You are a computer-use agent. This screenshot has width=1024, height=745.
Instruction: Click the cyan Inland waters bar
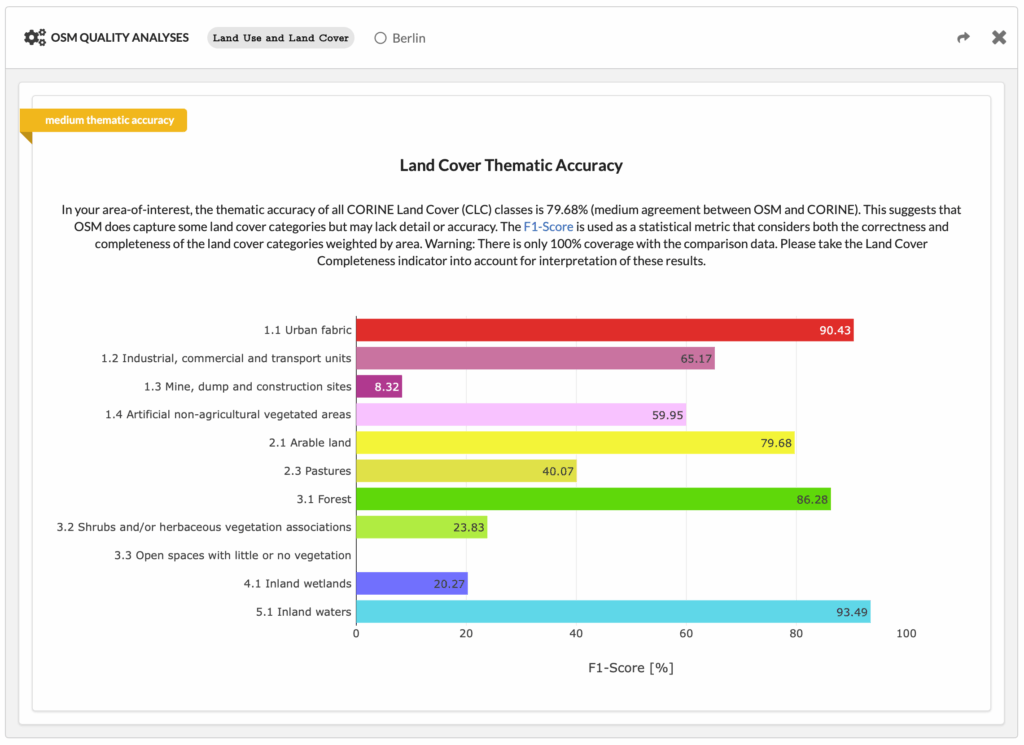click(x=613, y=611)
